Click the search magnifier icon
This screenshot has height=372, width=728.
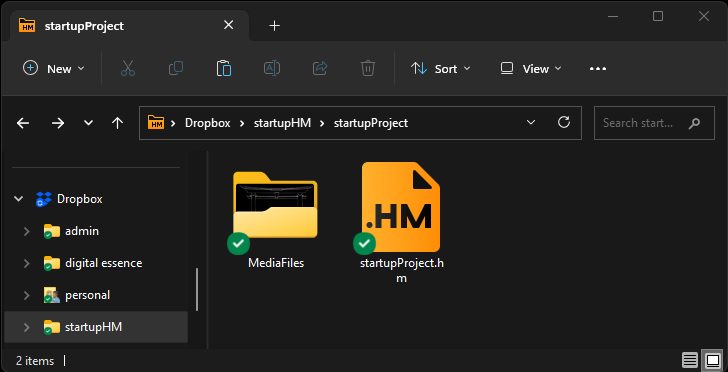pyautogui.click(x=694, y=123)
